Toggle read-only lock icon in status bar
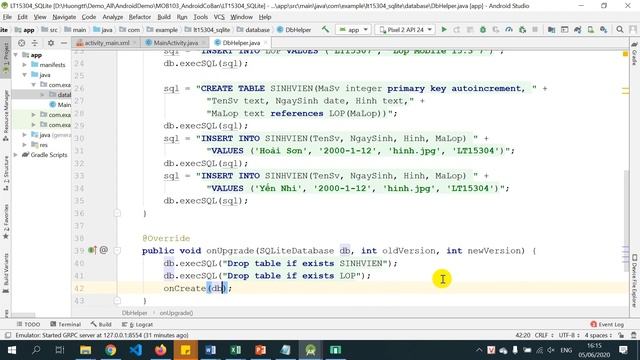This screenshot has width=640, height=360. tap(621, 335)
